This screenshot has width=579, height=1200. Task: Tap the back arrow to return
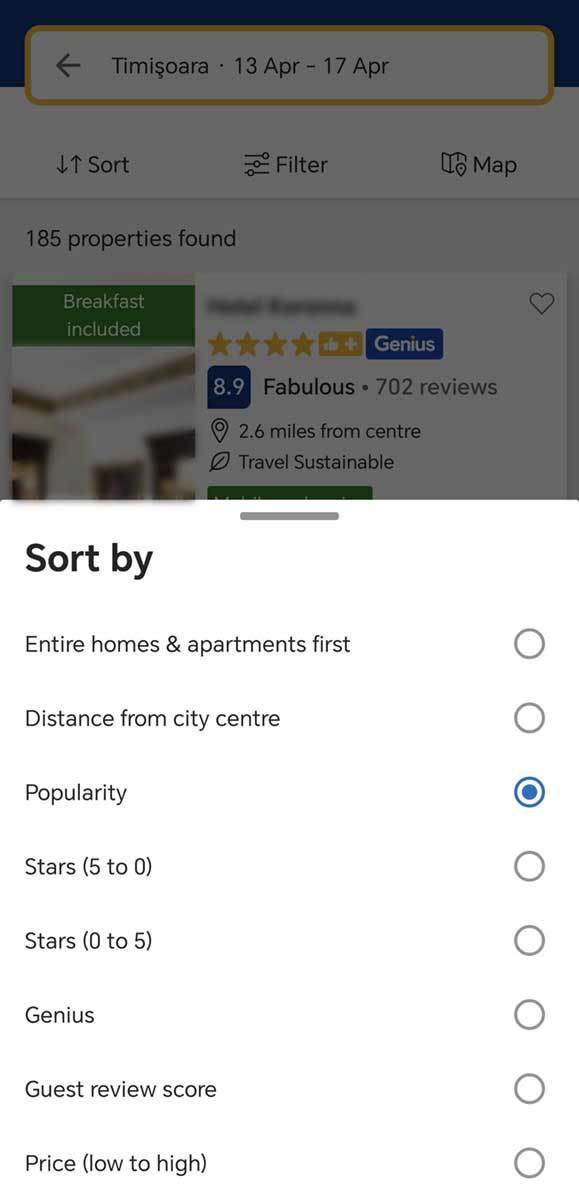click(x=67, y=65)
